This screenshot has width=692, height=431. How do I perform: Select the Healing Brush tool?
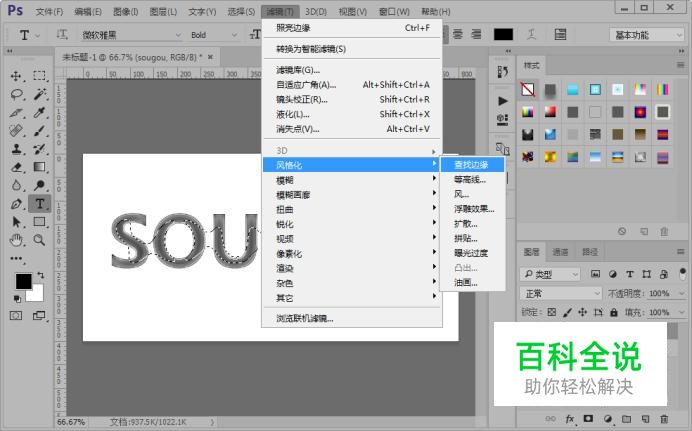click(16, 131)
